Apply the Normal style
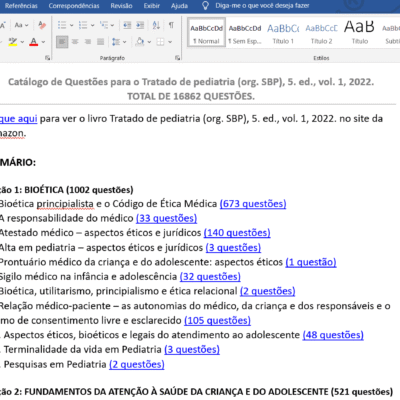The image size is (400, 400). pyautogui.click(x=206, y=33)
